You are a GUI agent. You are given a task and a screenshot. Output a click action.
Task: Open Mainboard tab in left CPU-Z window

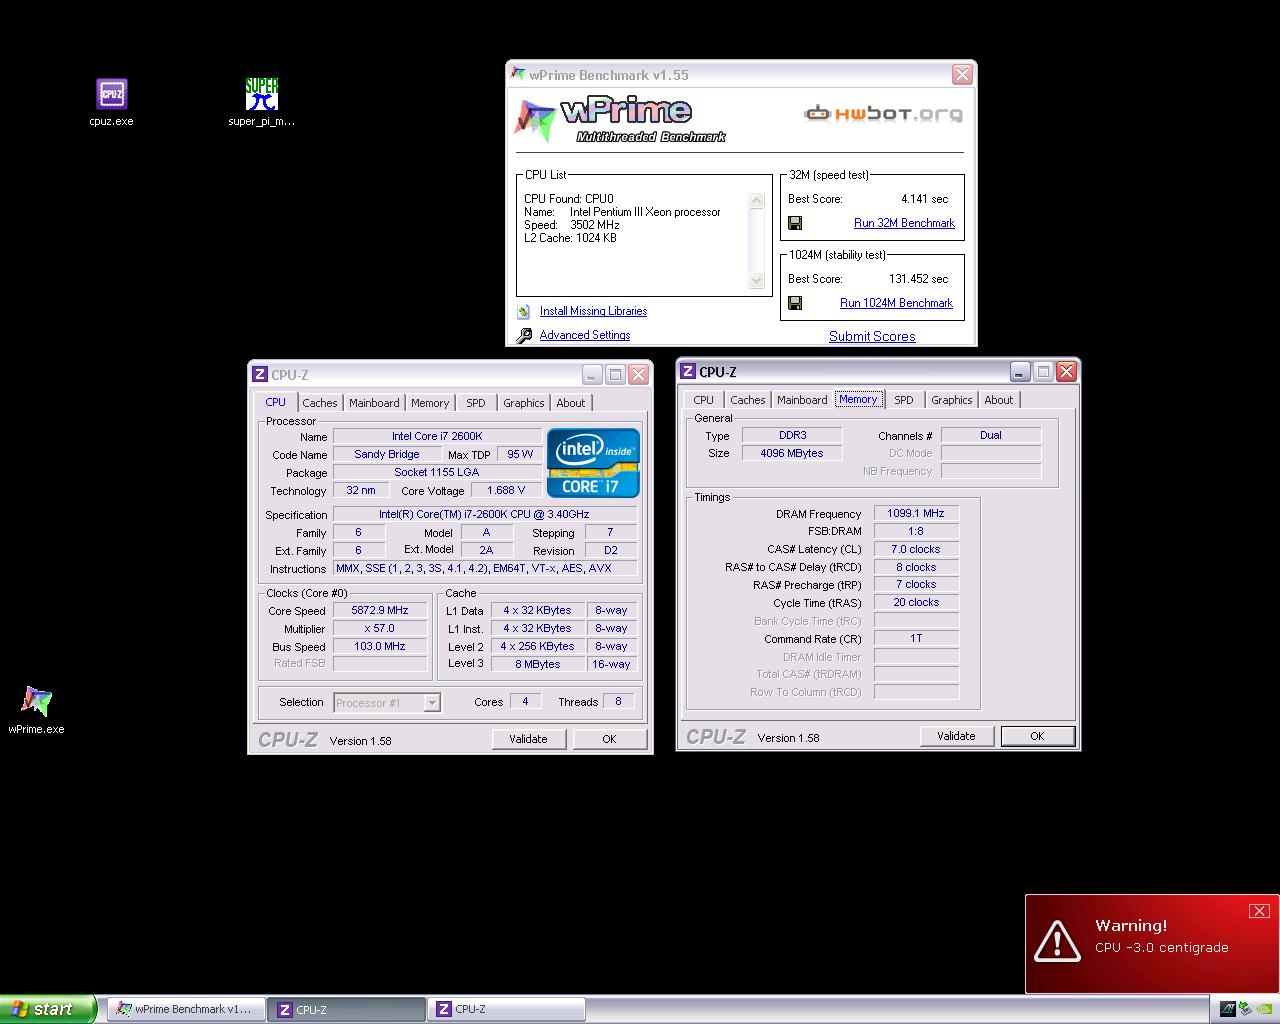[374, 403]
